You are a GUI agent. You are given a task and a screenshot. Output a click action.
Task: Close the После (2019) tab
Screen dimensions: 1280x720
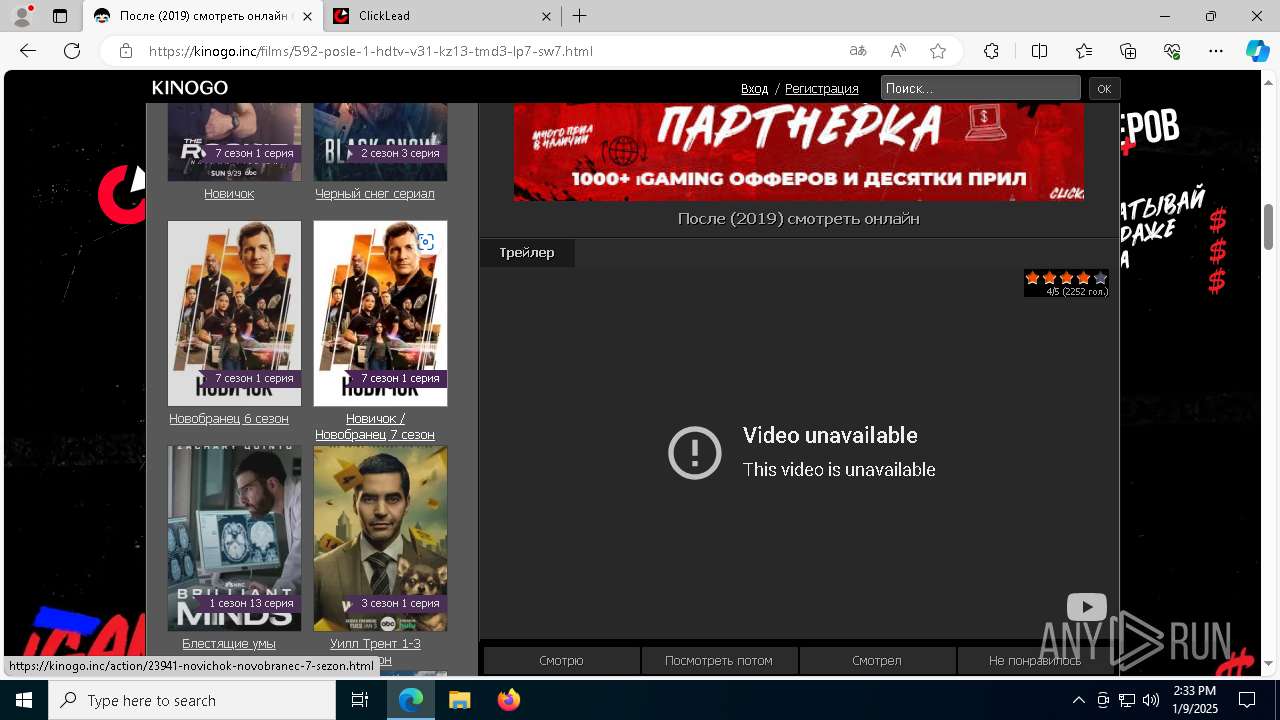point(307,16)
